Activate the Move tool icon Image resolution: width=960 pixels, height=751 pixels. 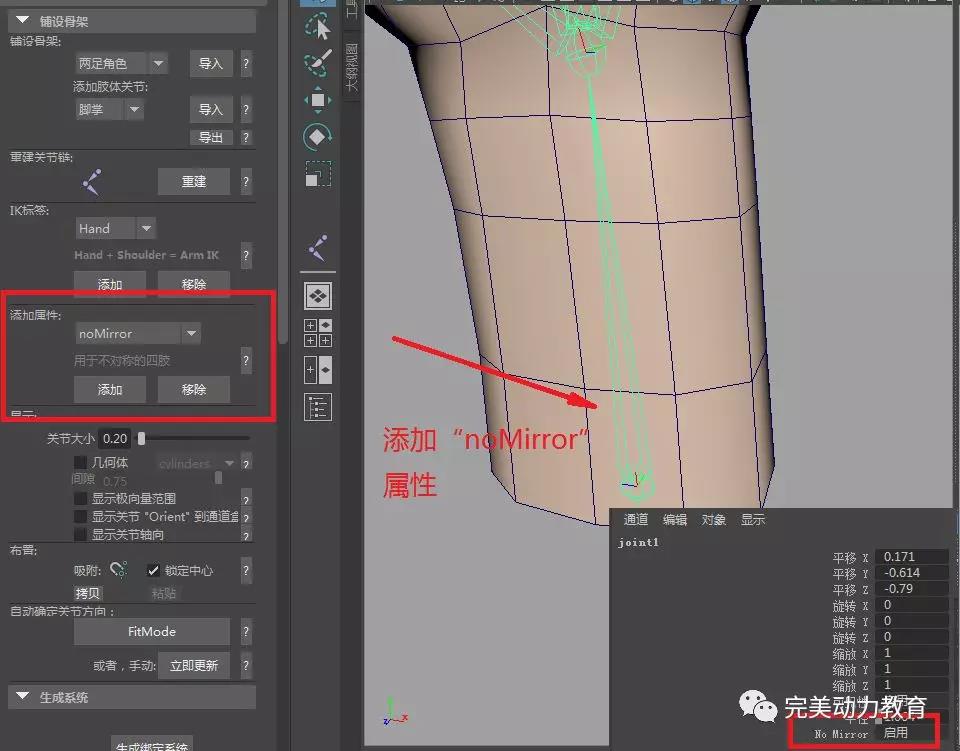tap(318, 99)
